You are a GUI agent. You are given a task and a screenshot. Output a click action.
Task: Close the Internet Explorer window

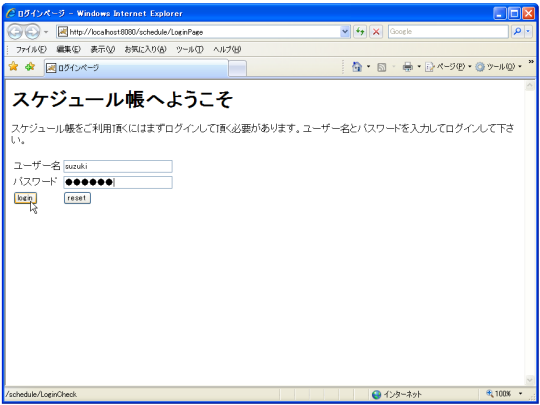[x=528, y=14]
